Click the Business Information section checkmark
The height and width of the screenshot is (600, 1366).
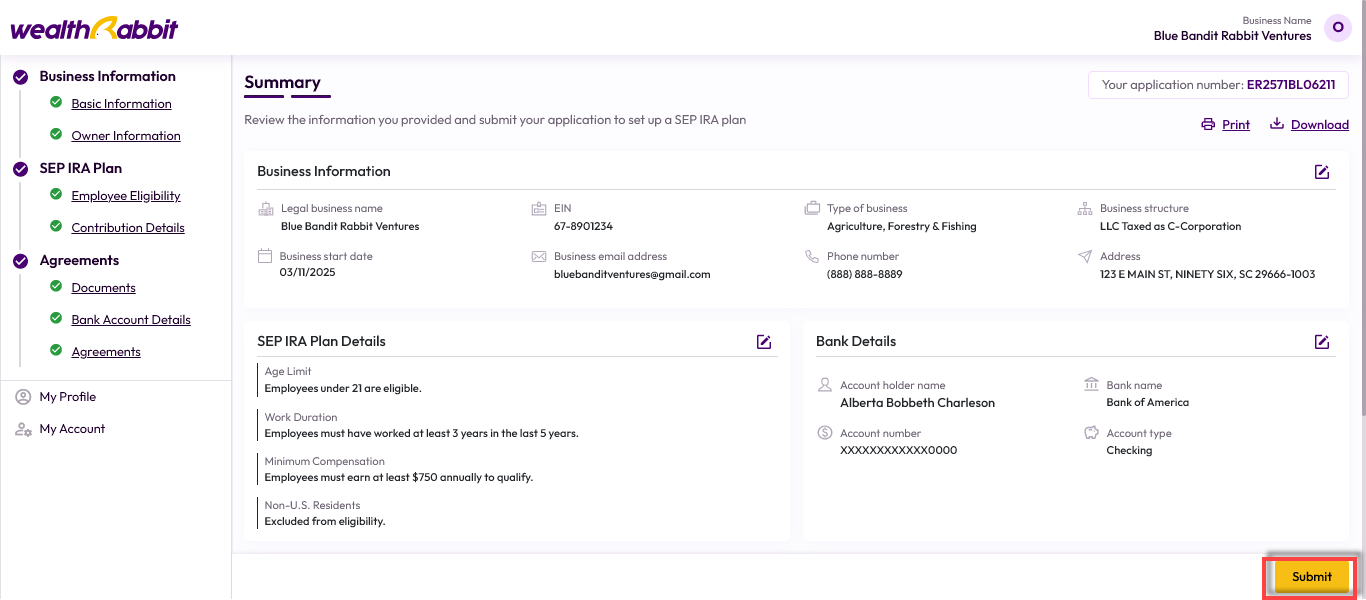click(x=20, y=76)
